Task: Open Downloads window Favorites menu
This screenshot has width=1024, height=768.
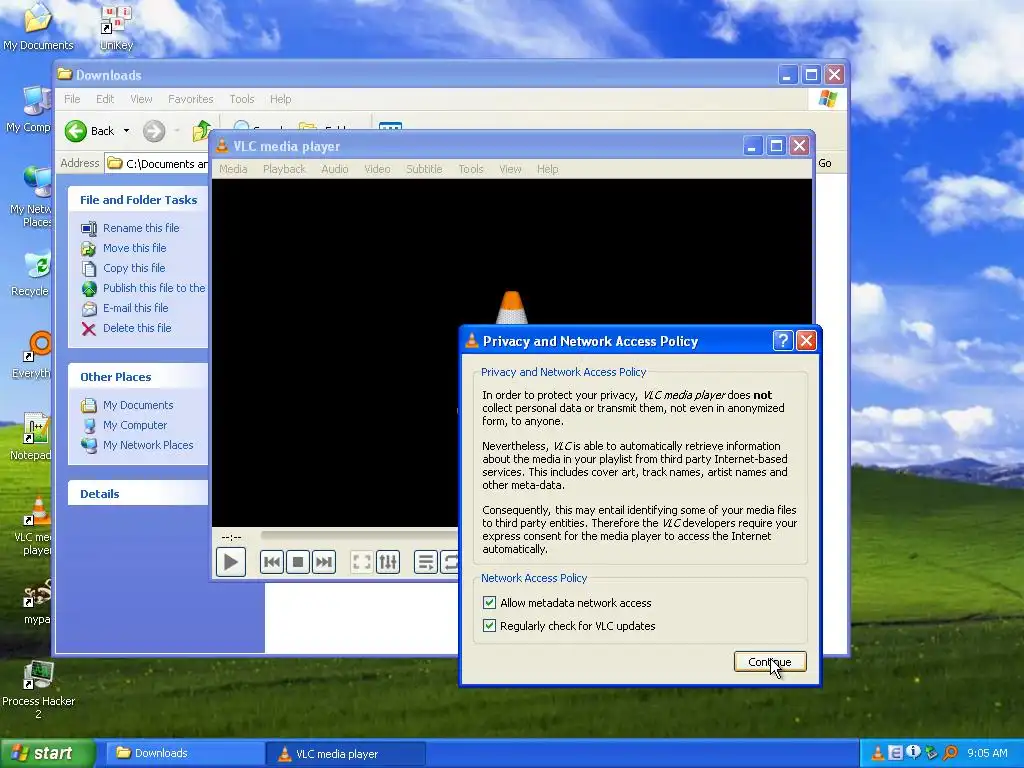Action: [190, 99]
